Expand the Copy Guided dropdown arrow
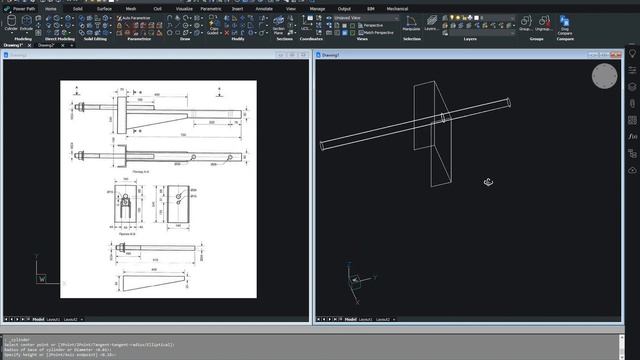The width and height of the screenshot is (640, 360). [221, 33]
